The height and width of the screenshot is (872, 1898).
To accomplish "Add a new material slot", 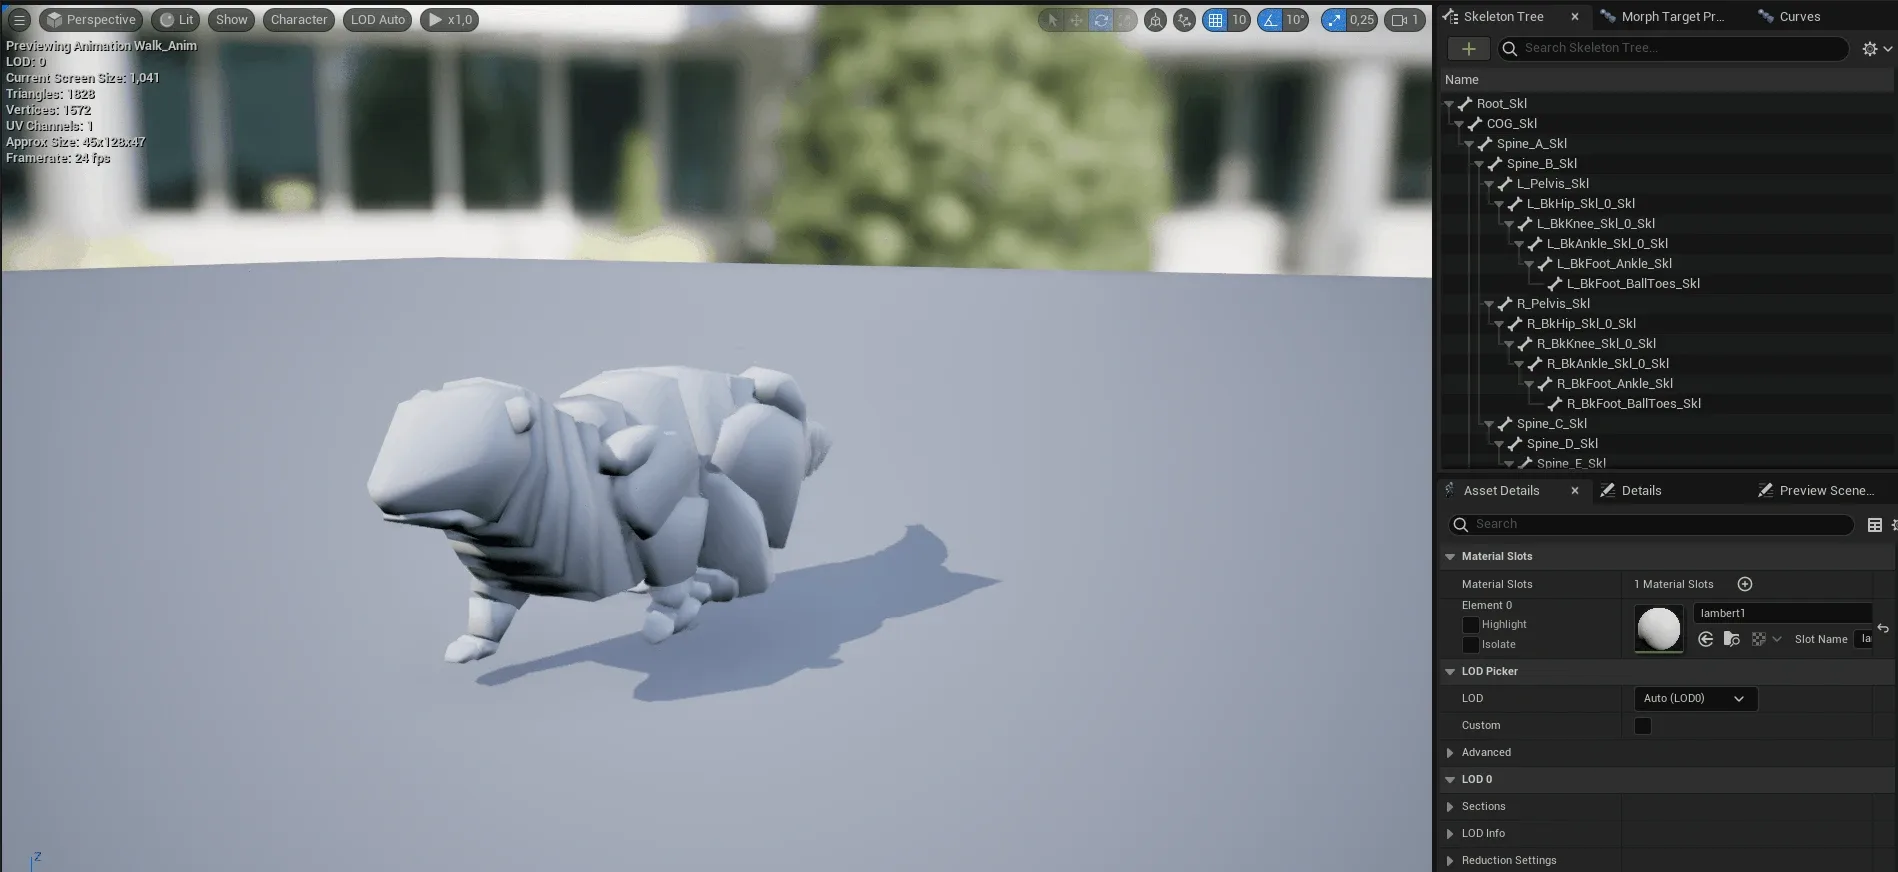I will [x=1745, y=584].
